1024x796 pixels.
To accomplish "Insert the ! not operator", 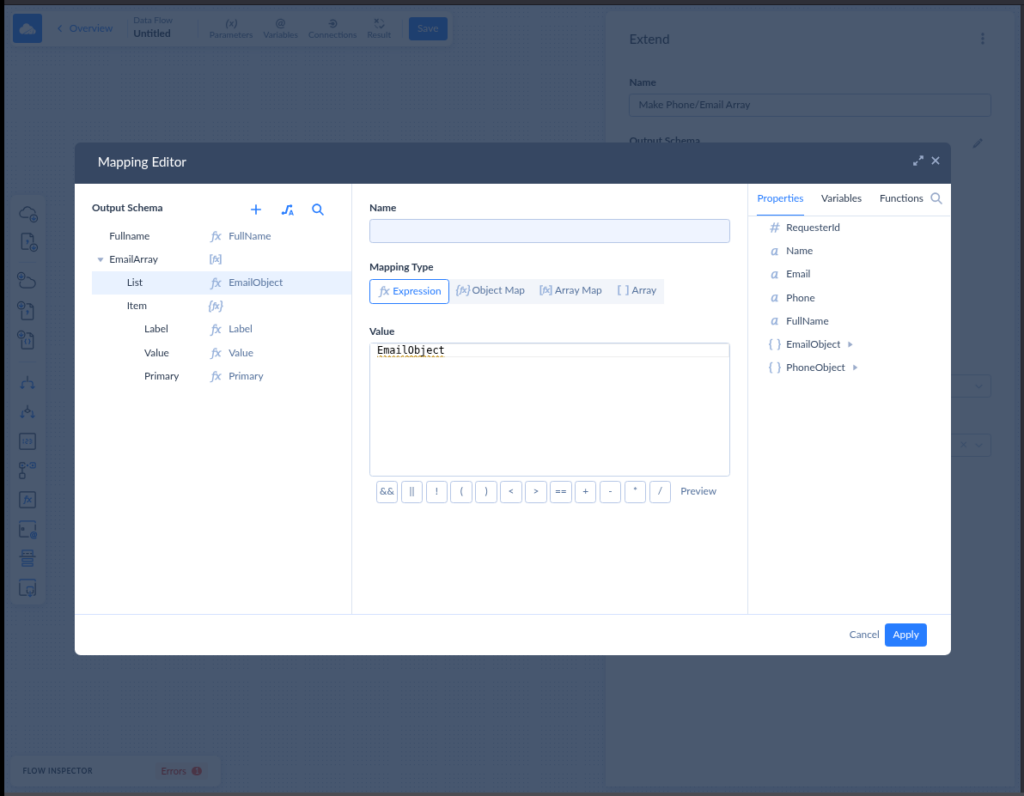I will 436,492.
